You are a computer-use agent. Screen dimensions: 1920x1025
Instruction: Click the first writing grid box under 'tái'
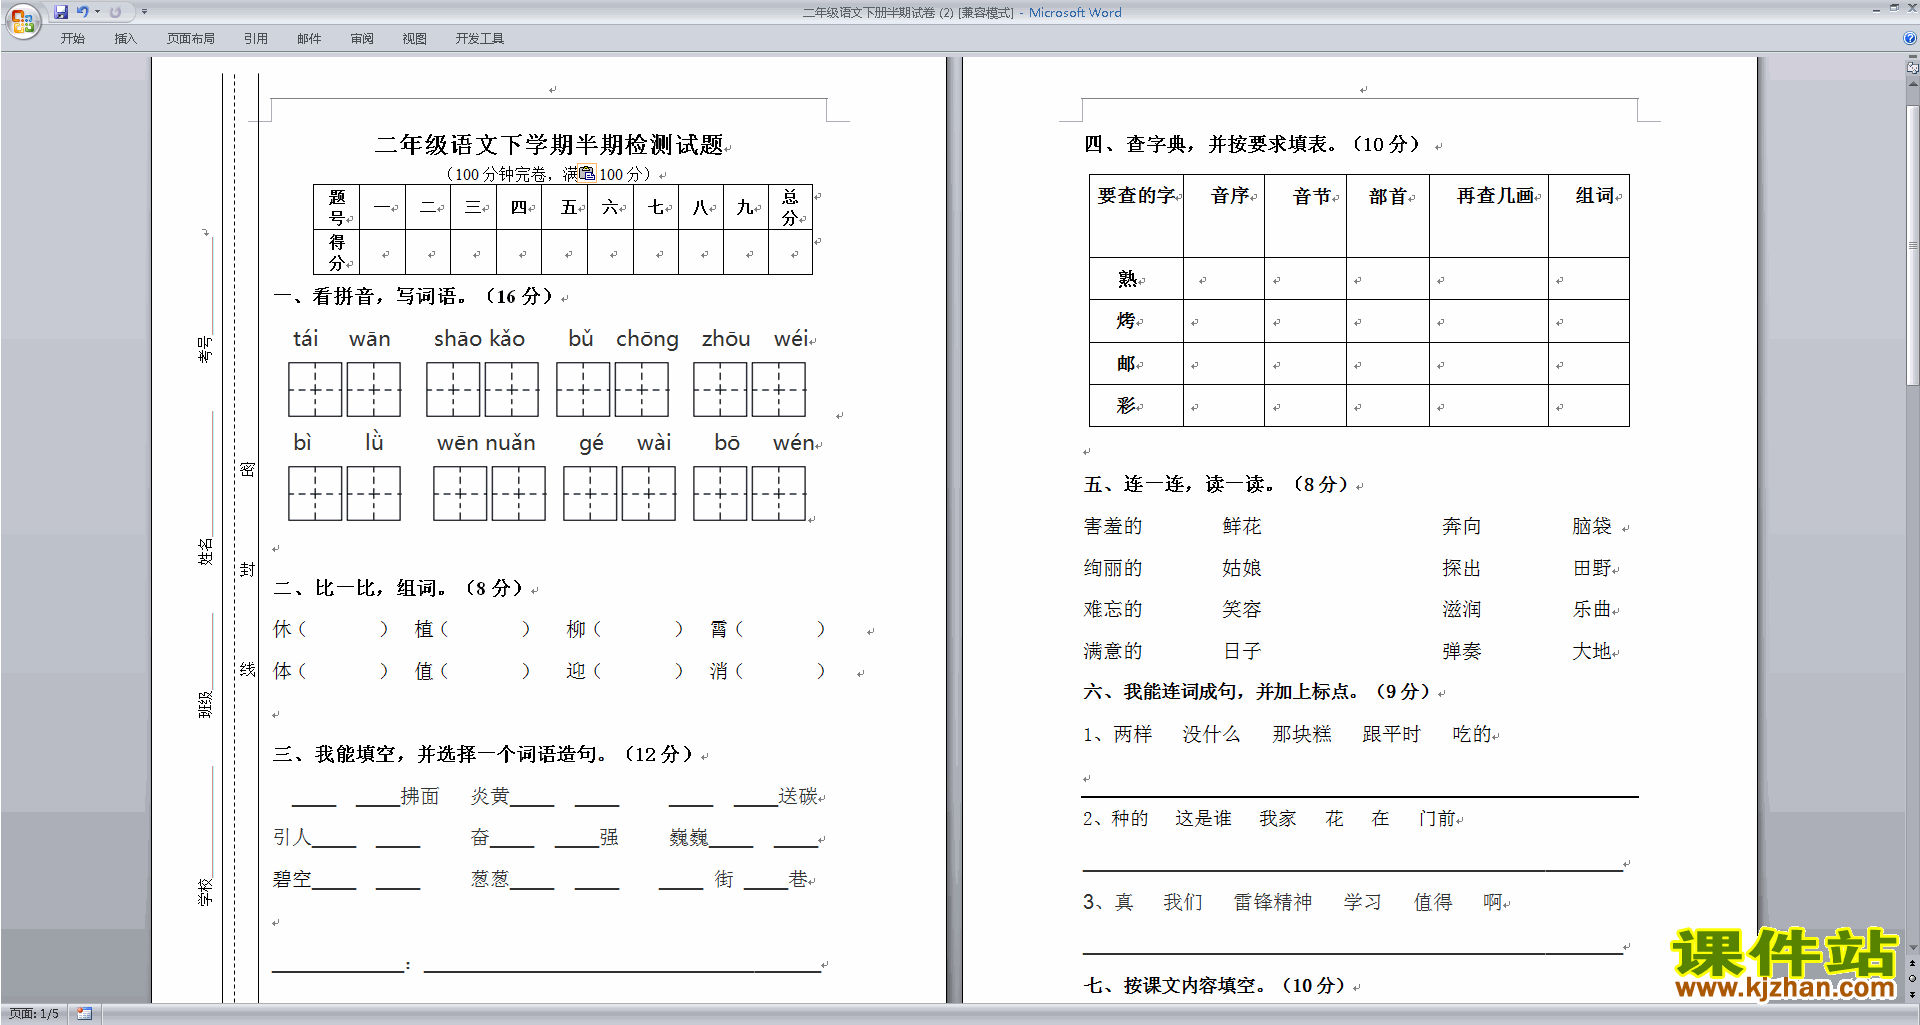(x=315, y=389)
